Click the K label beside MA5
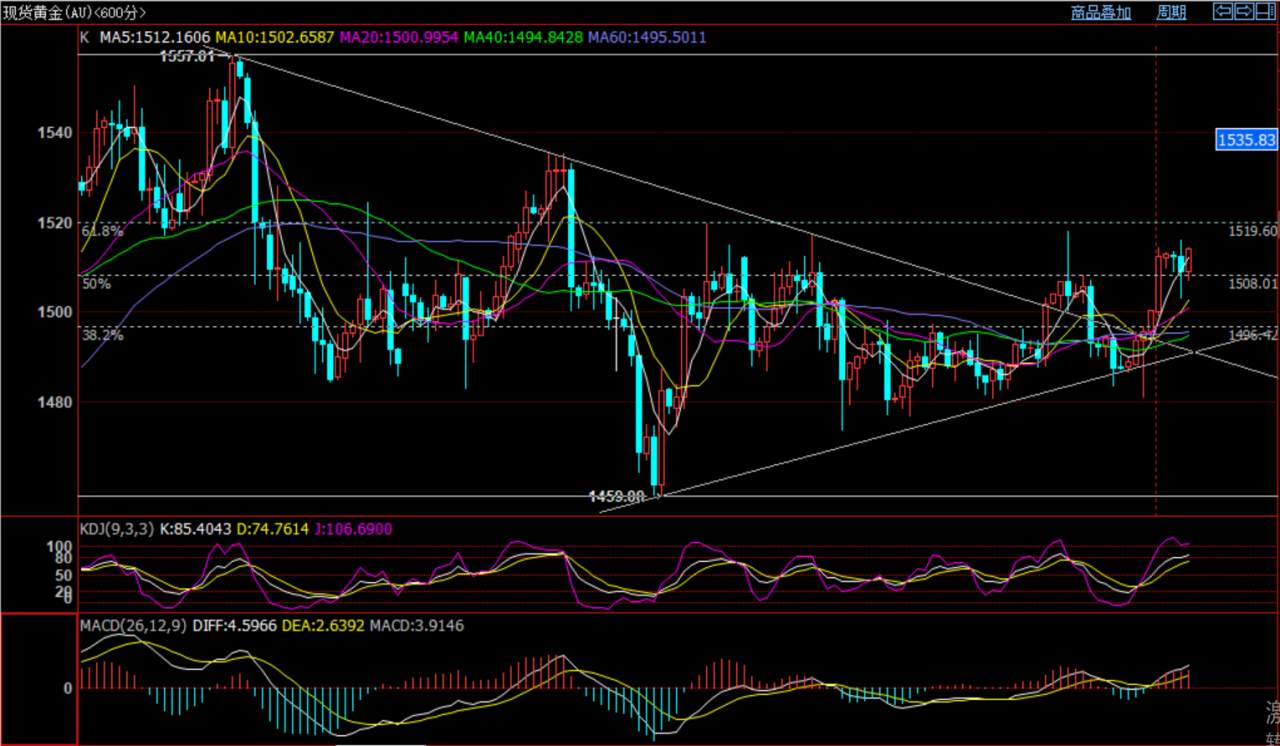Viewport: 1280px width, 746px height. point(84,38)
